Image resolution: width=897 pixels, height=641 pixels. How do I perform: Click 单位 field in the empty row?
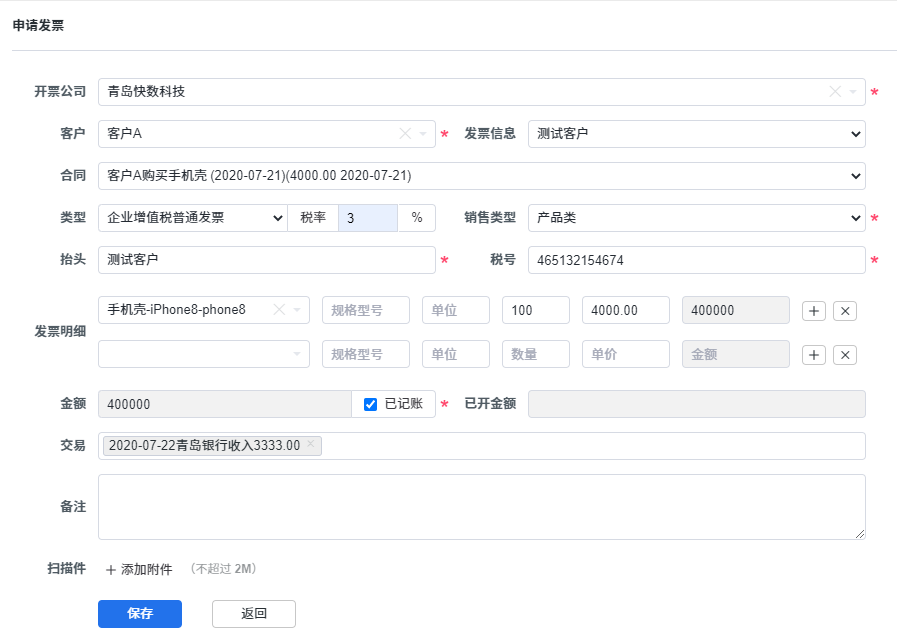point(455,354)
